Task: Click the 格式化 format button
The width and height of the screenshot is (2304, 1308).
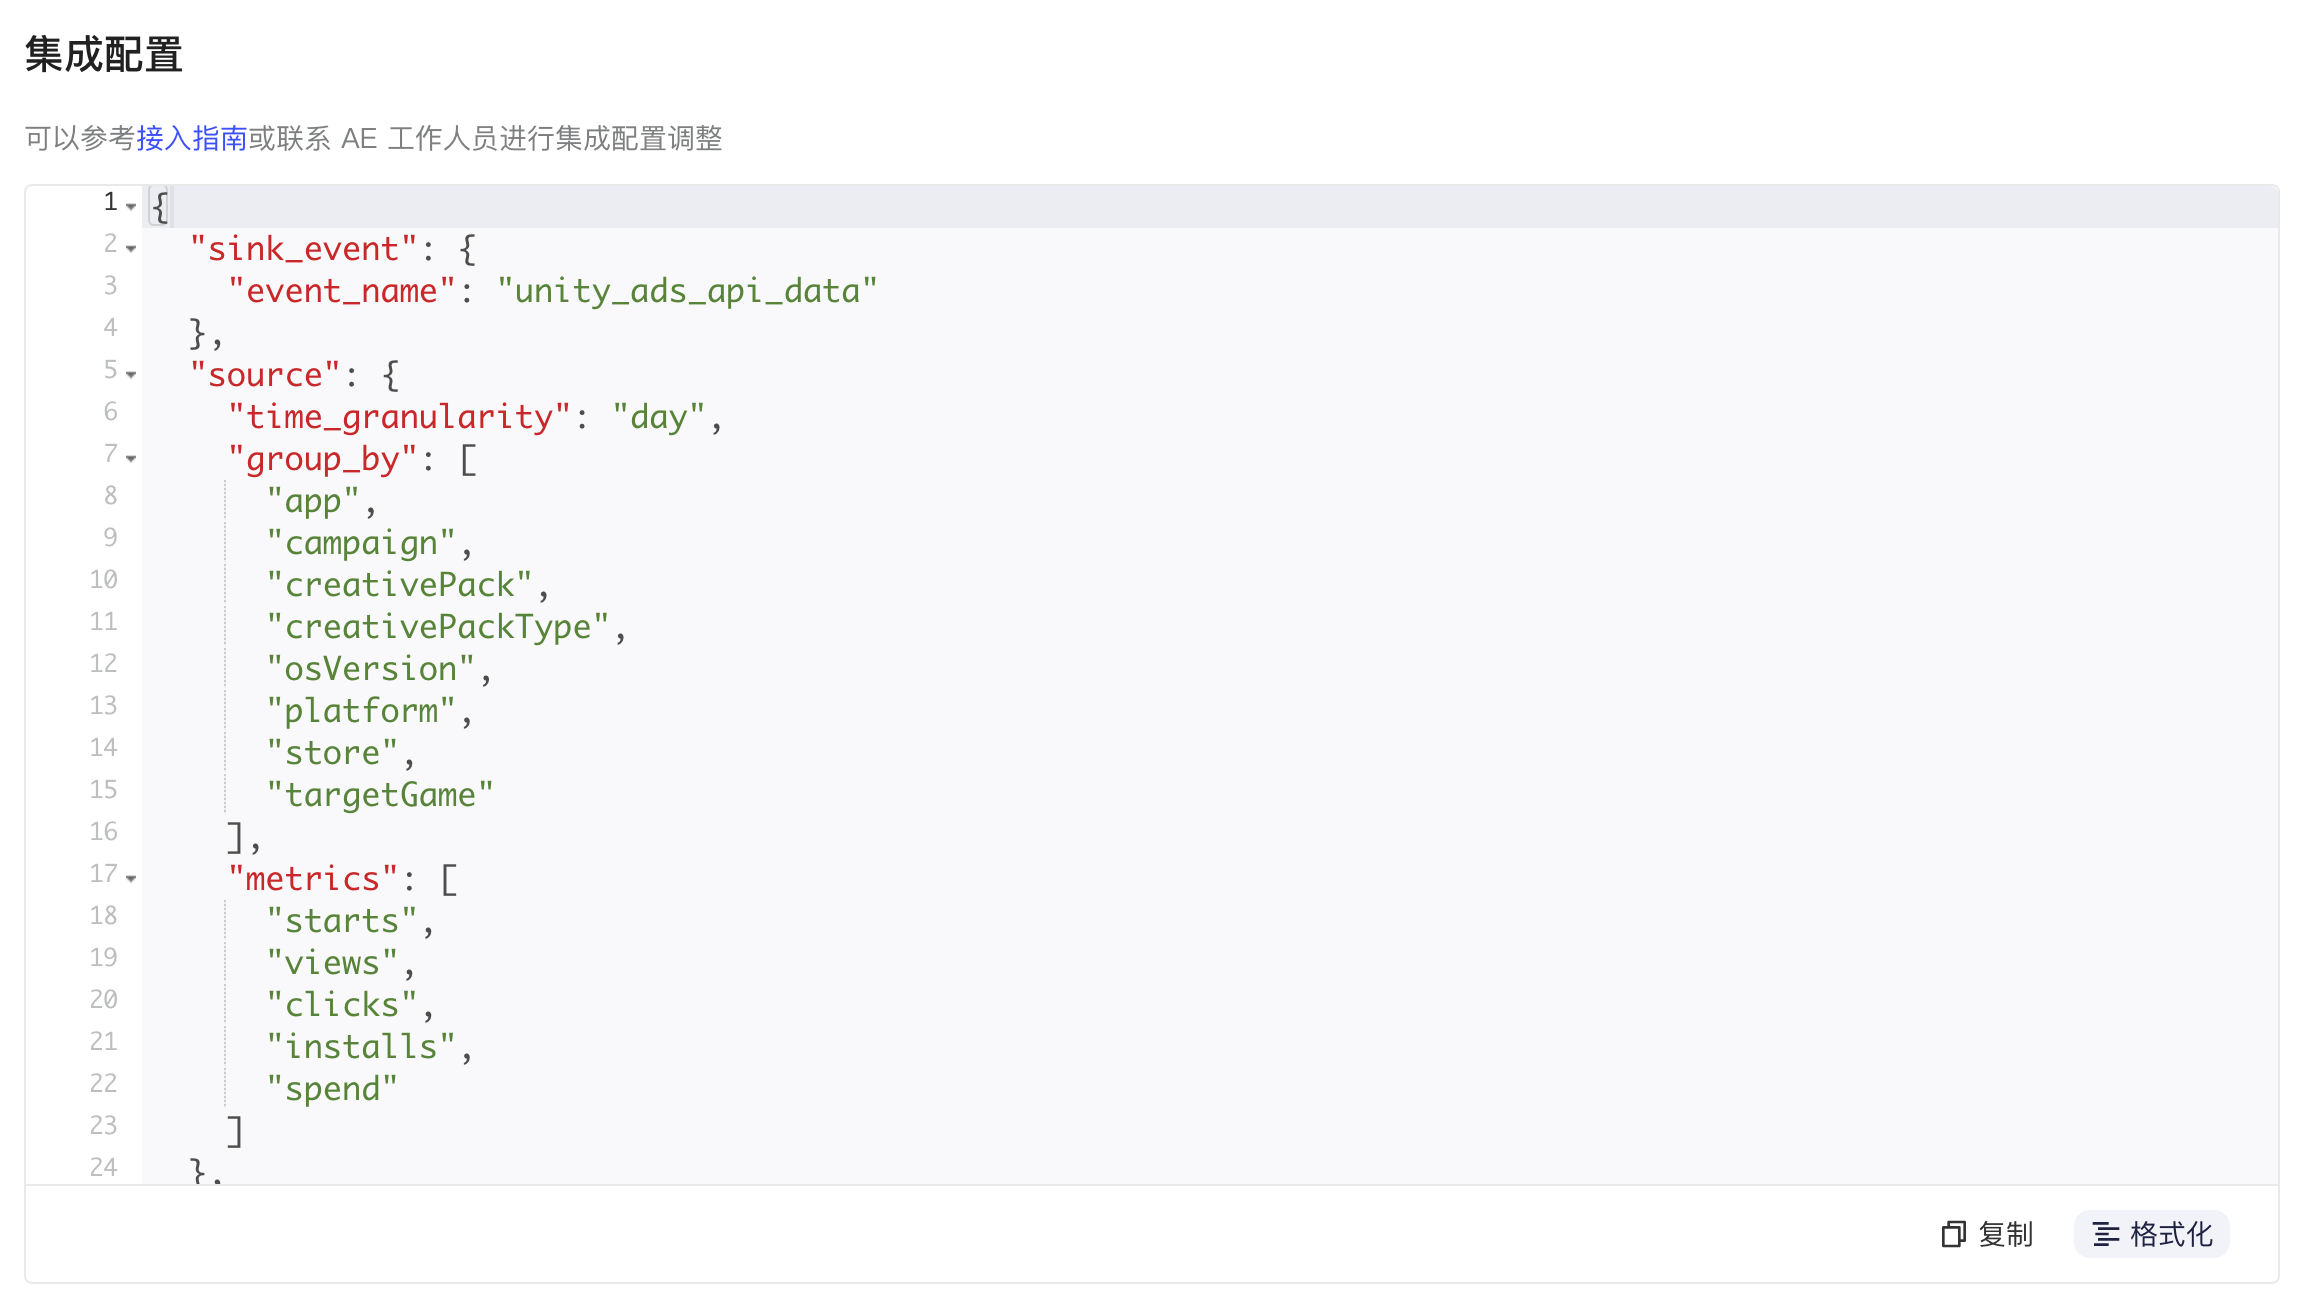Action: tap(2152, 1234)
